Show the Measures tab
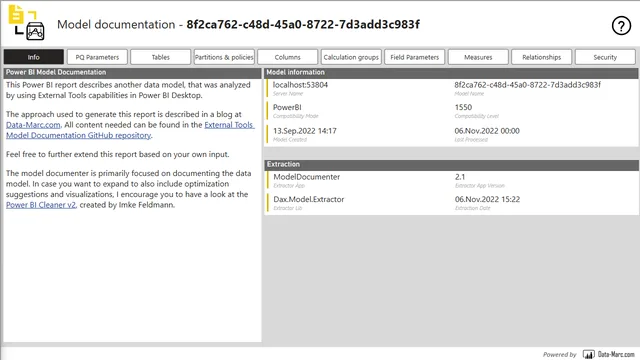 tap(478, 57)
